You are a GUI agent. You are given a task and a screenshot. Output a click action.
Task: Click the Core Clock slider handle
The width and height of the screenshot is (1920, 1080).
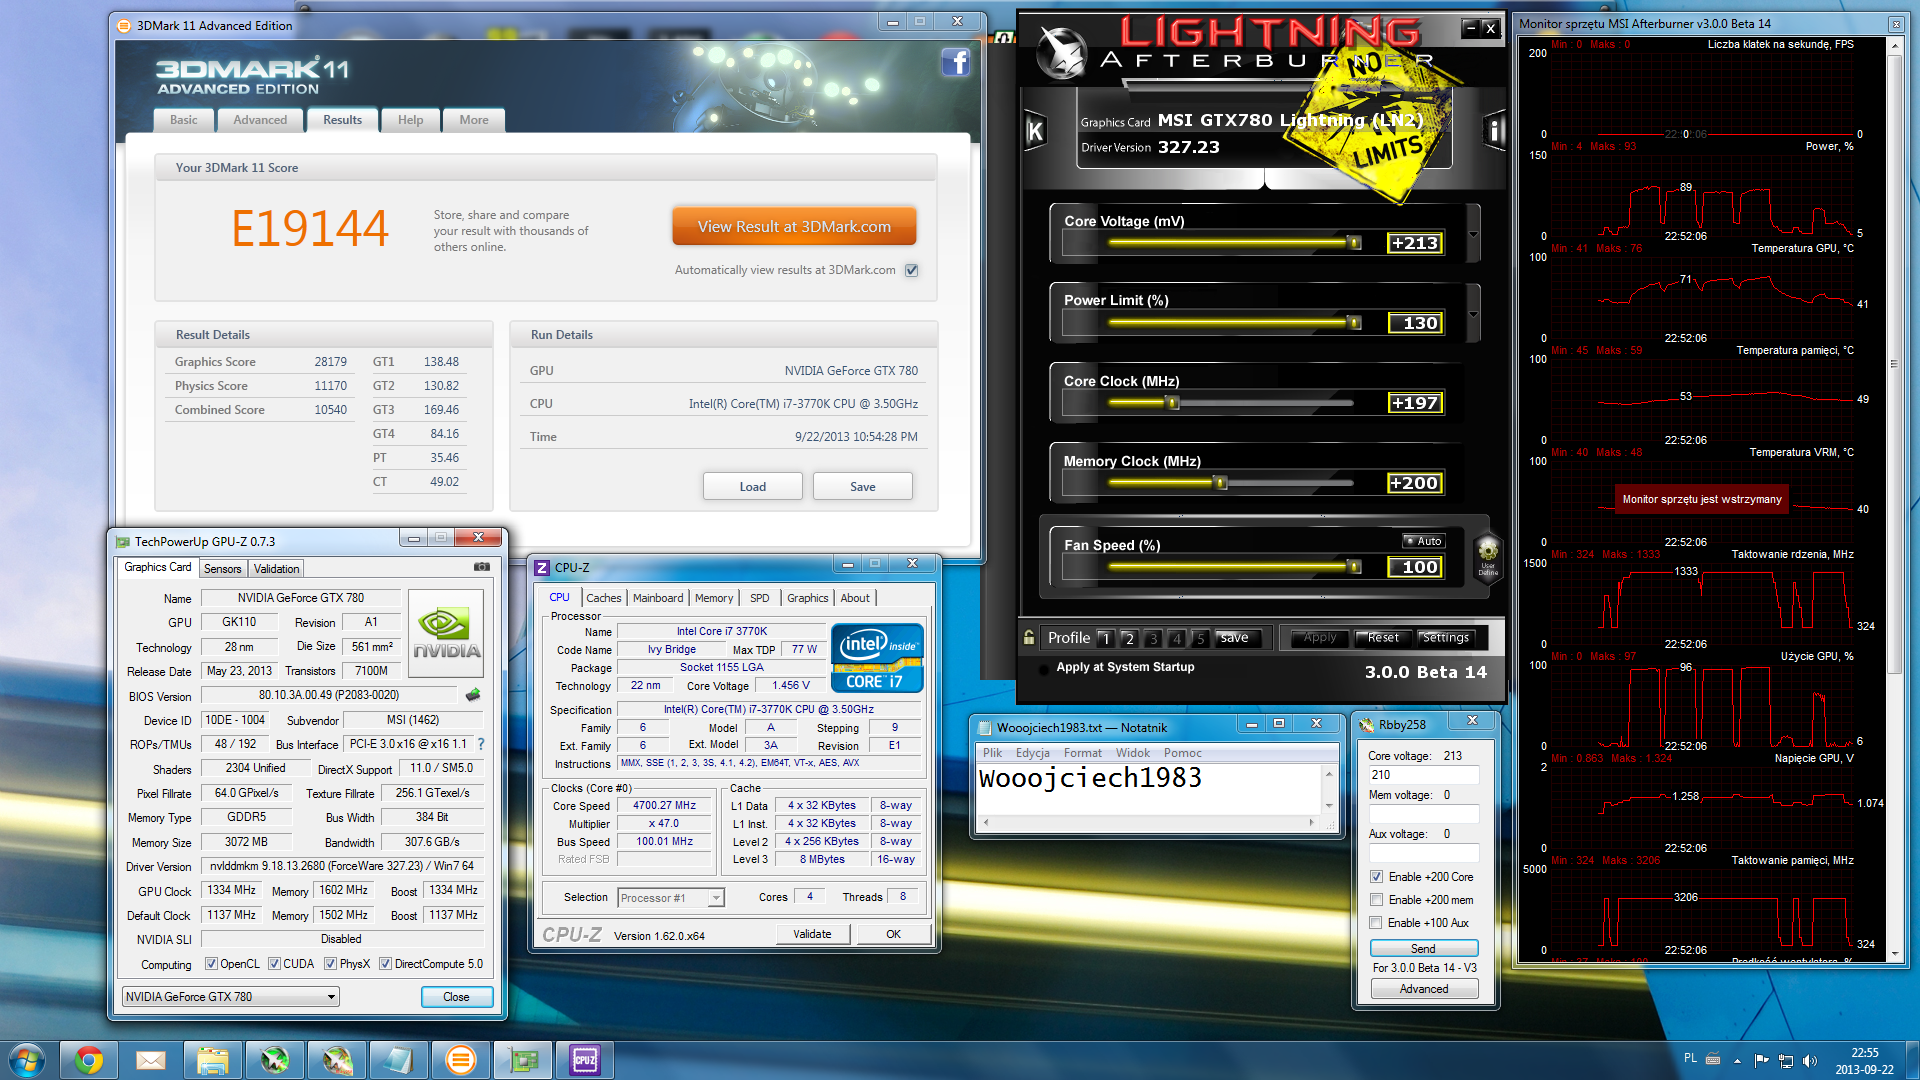pyautogui.click(x=1173, y=403)
